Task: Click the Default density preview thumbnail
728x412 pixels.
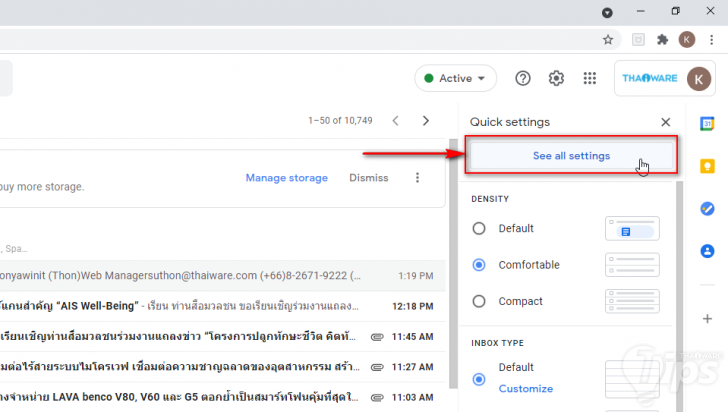Action: 632,229
